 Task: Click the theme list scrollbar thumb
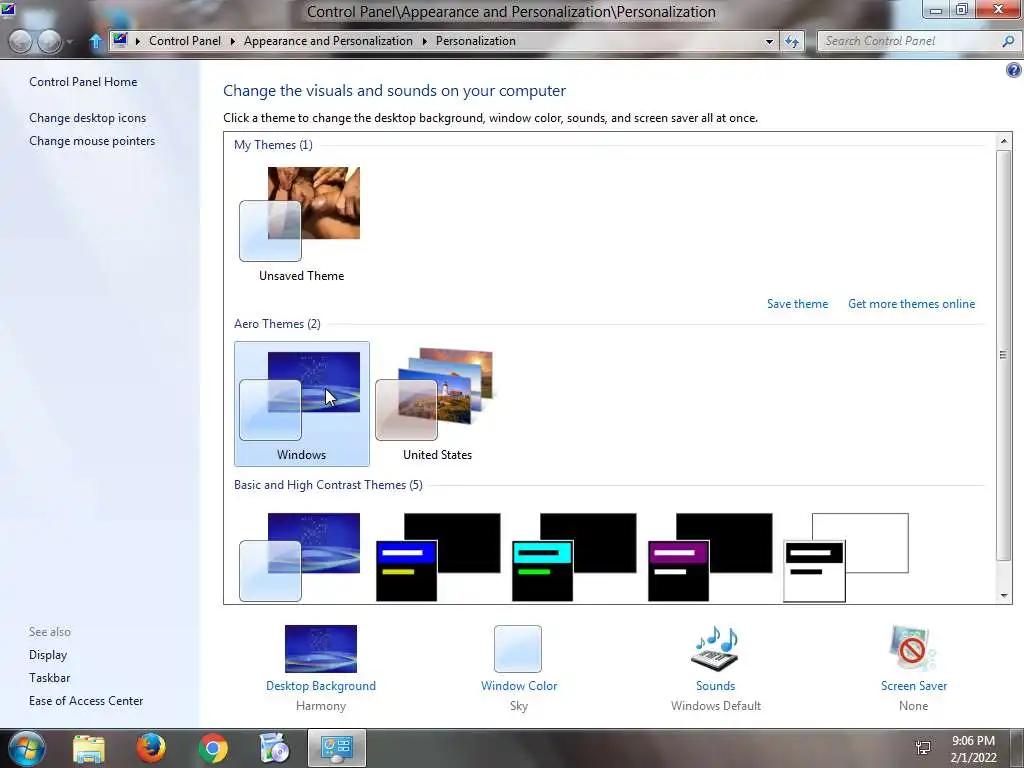[x=1004, y=355]
